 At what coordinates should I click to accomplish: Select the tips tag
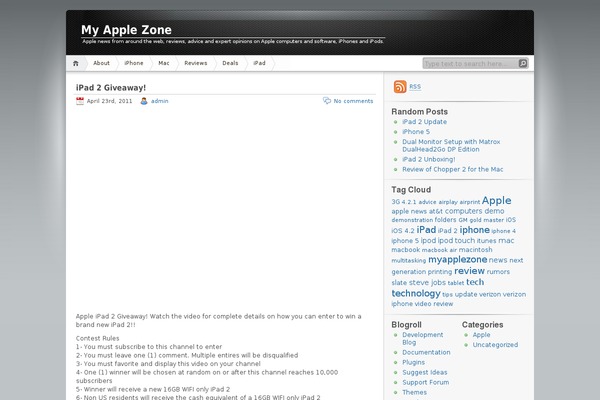447,295
